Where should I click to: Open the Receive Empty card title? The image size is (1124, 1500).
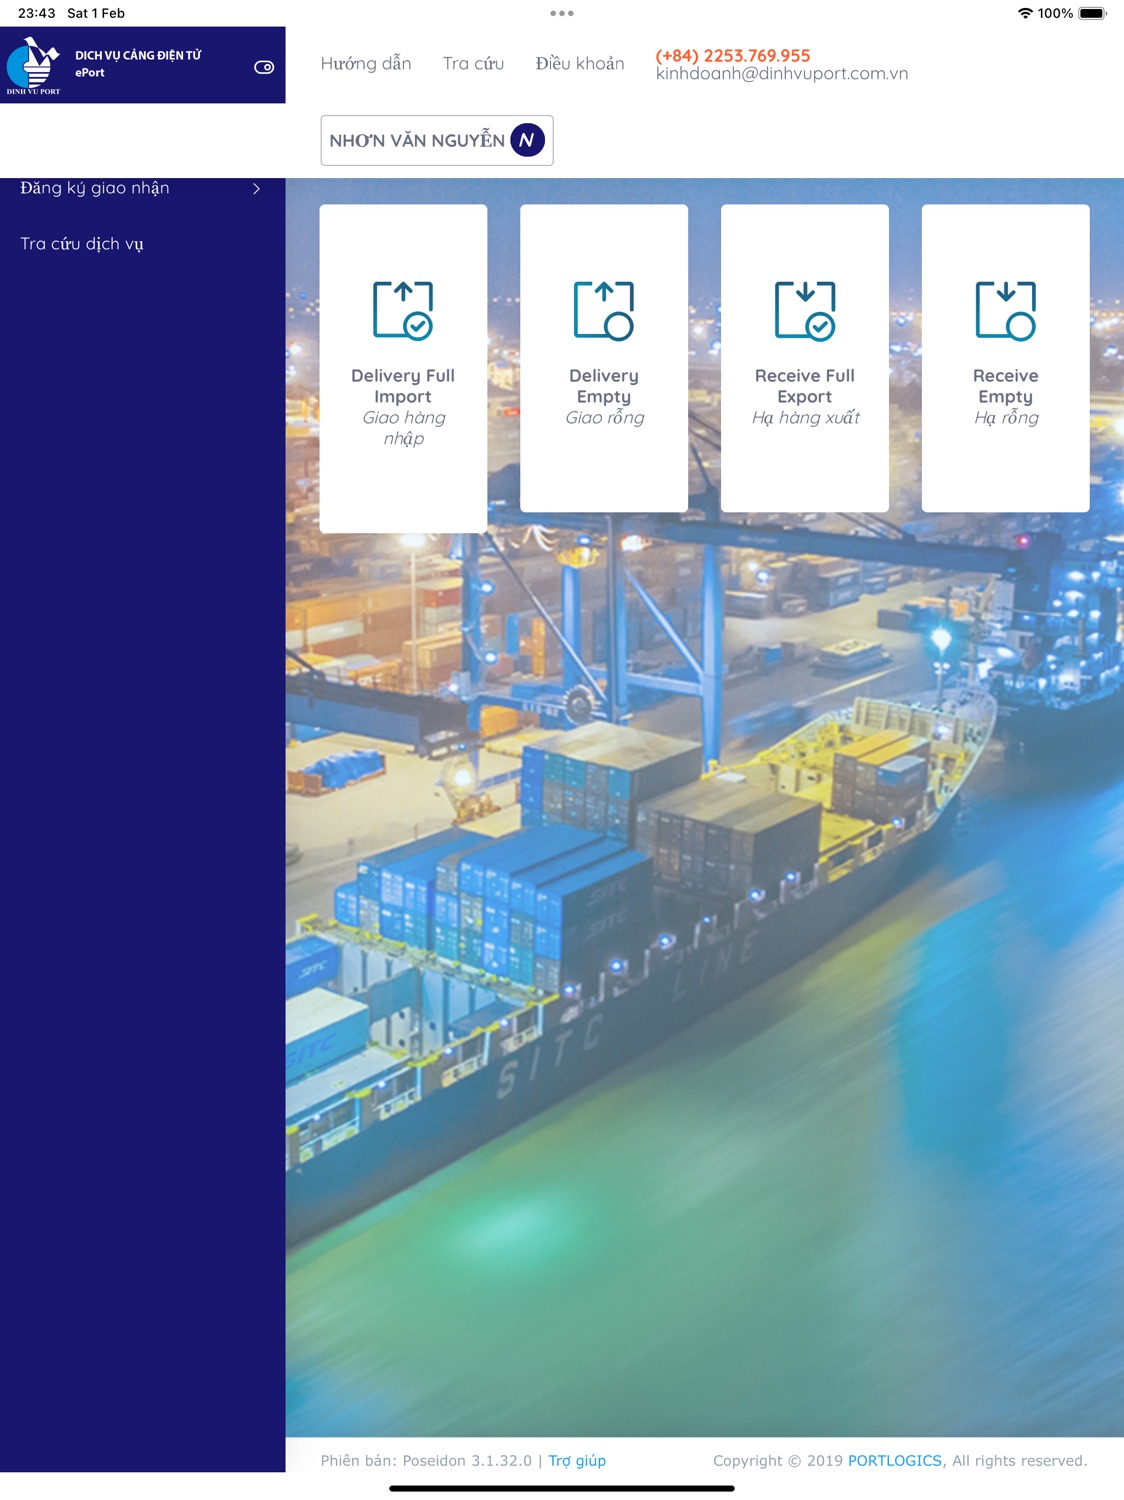click(x=1006, y=386)
